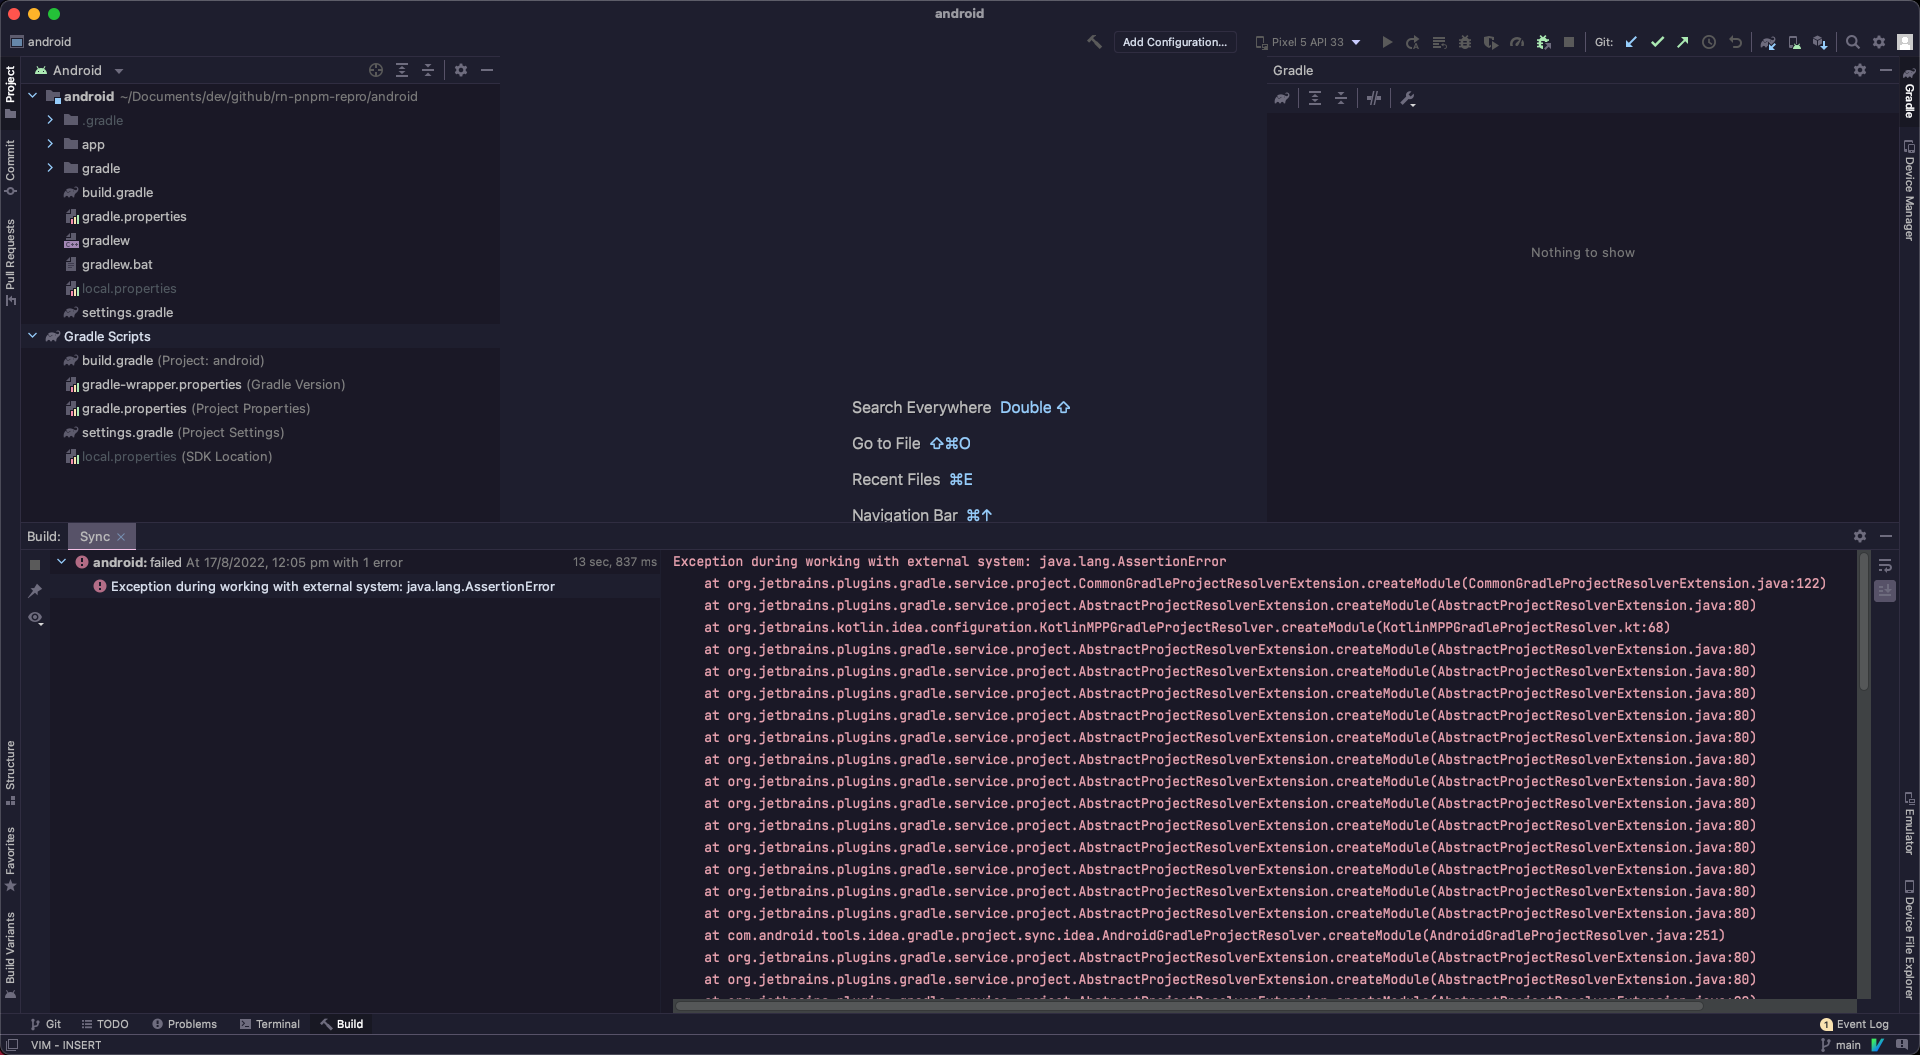1920x1055 pixels.
Task: Execute a Gradle sync via elephant icon
Action: [x=1769, y=42]
